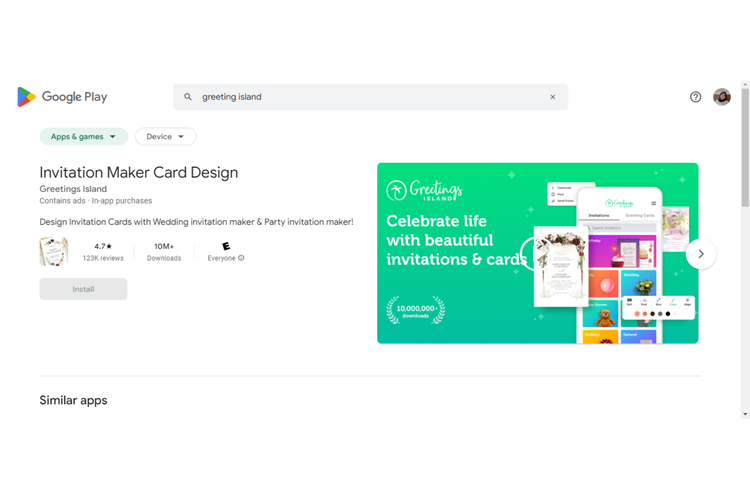
Task: Click the Install button
Action: (83, 289)
